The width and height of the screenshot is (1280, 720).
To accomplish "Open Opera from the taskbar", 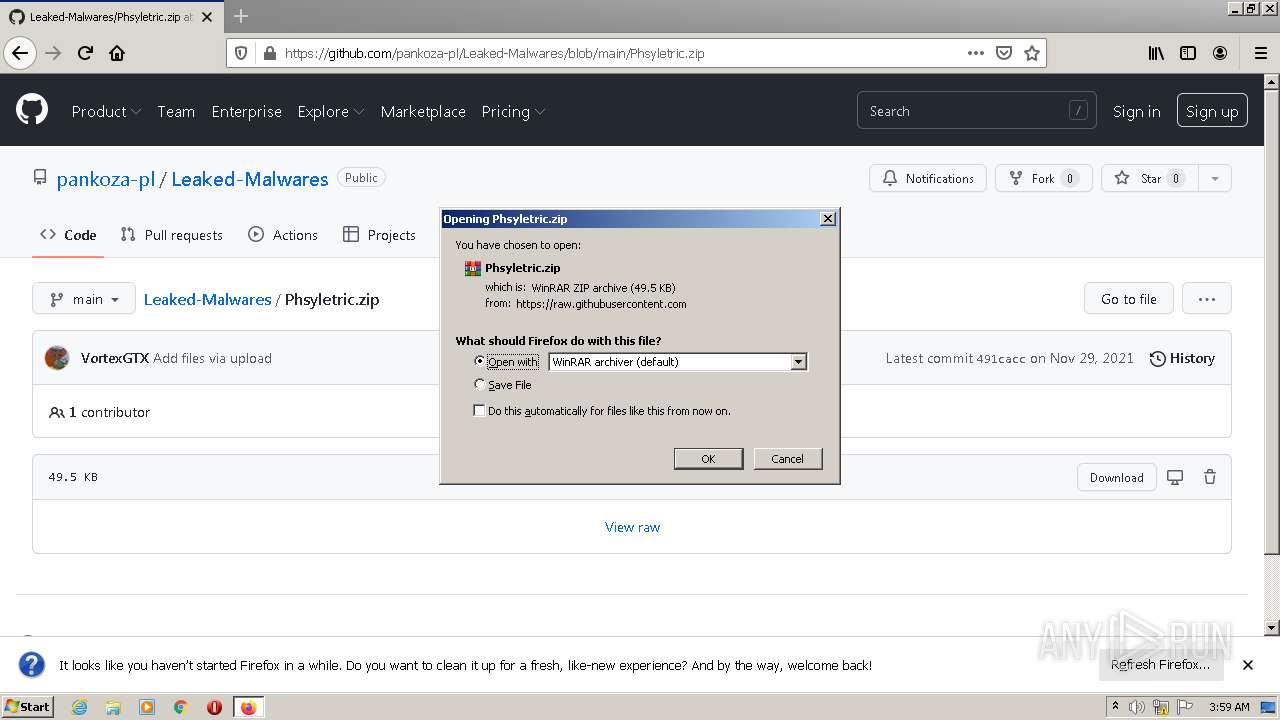I will pyautogui.click(x=214, y=707).
